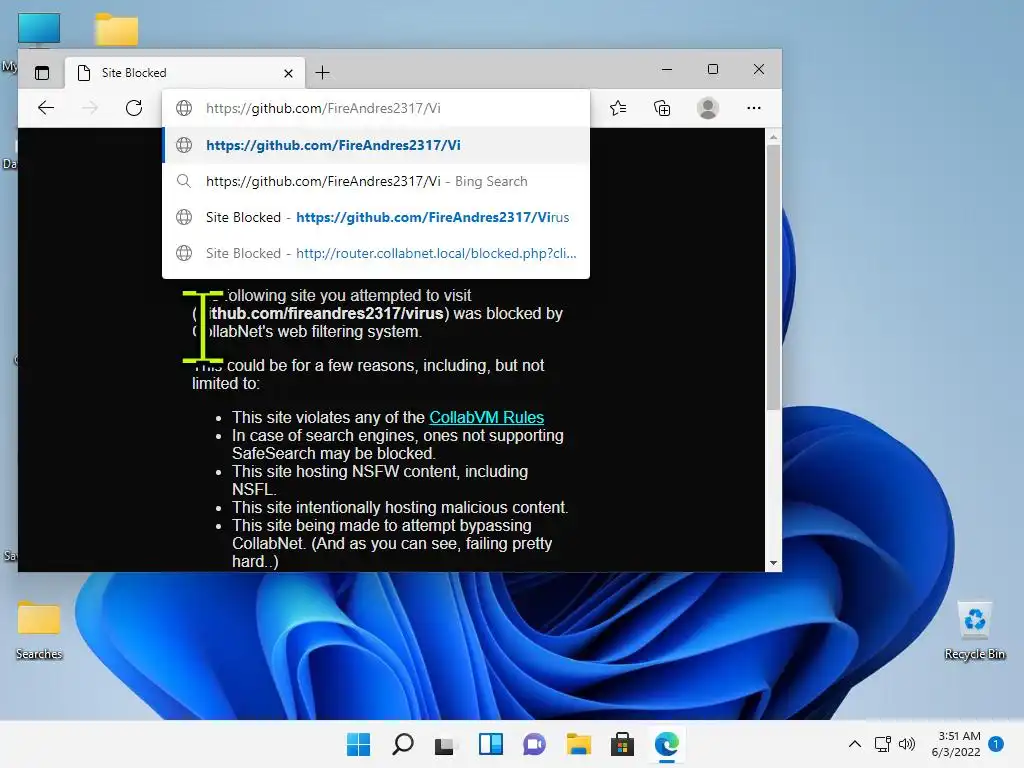
Task: Open the Chat taskbar icon
Action: (534, 744)
